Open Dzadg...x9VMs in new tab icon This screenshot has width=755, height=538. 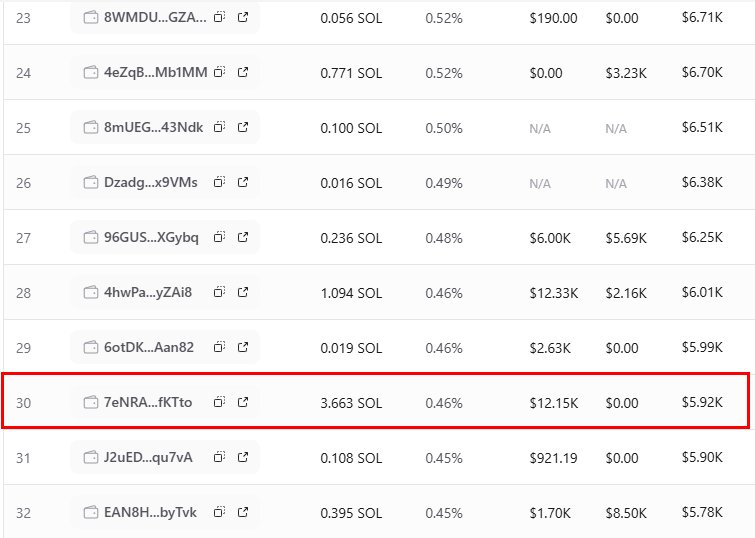pos(243,182)
